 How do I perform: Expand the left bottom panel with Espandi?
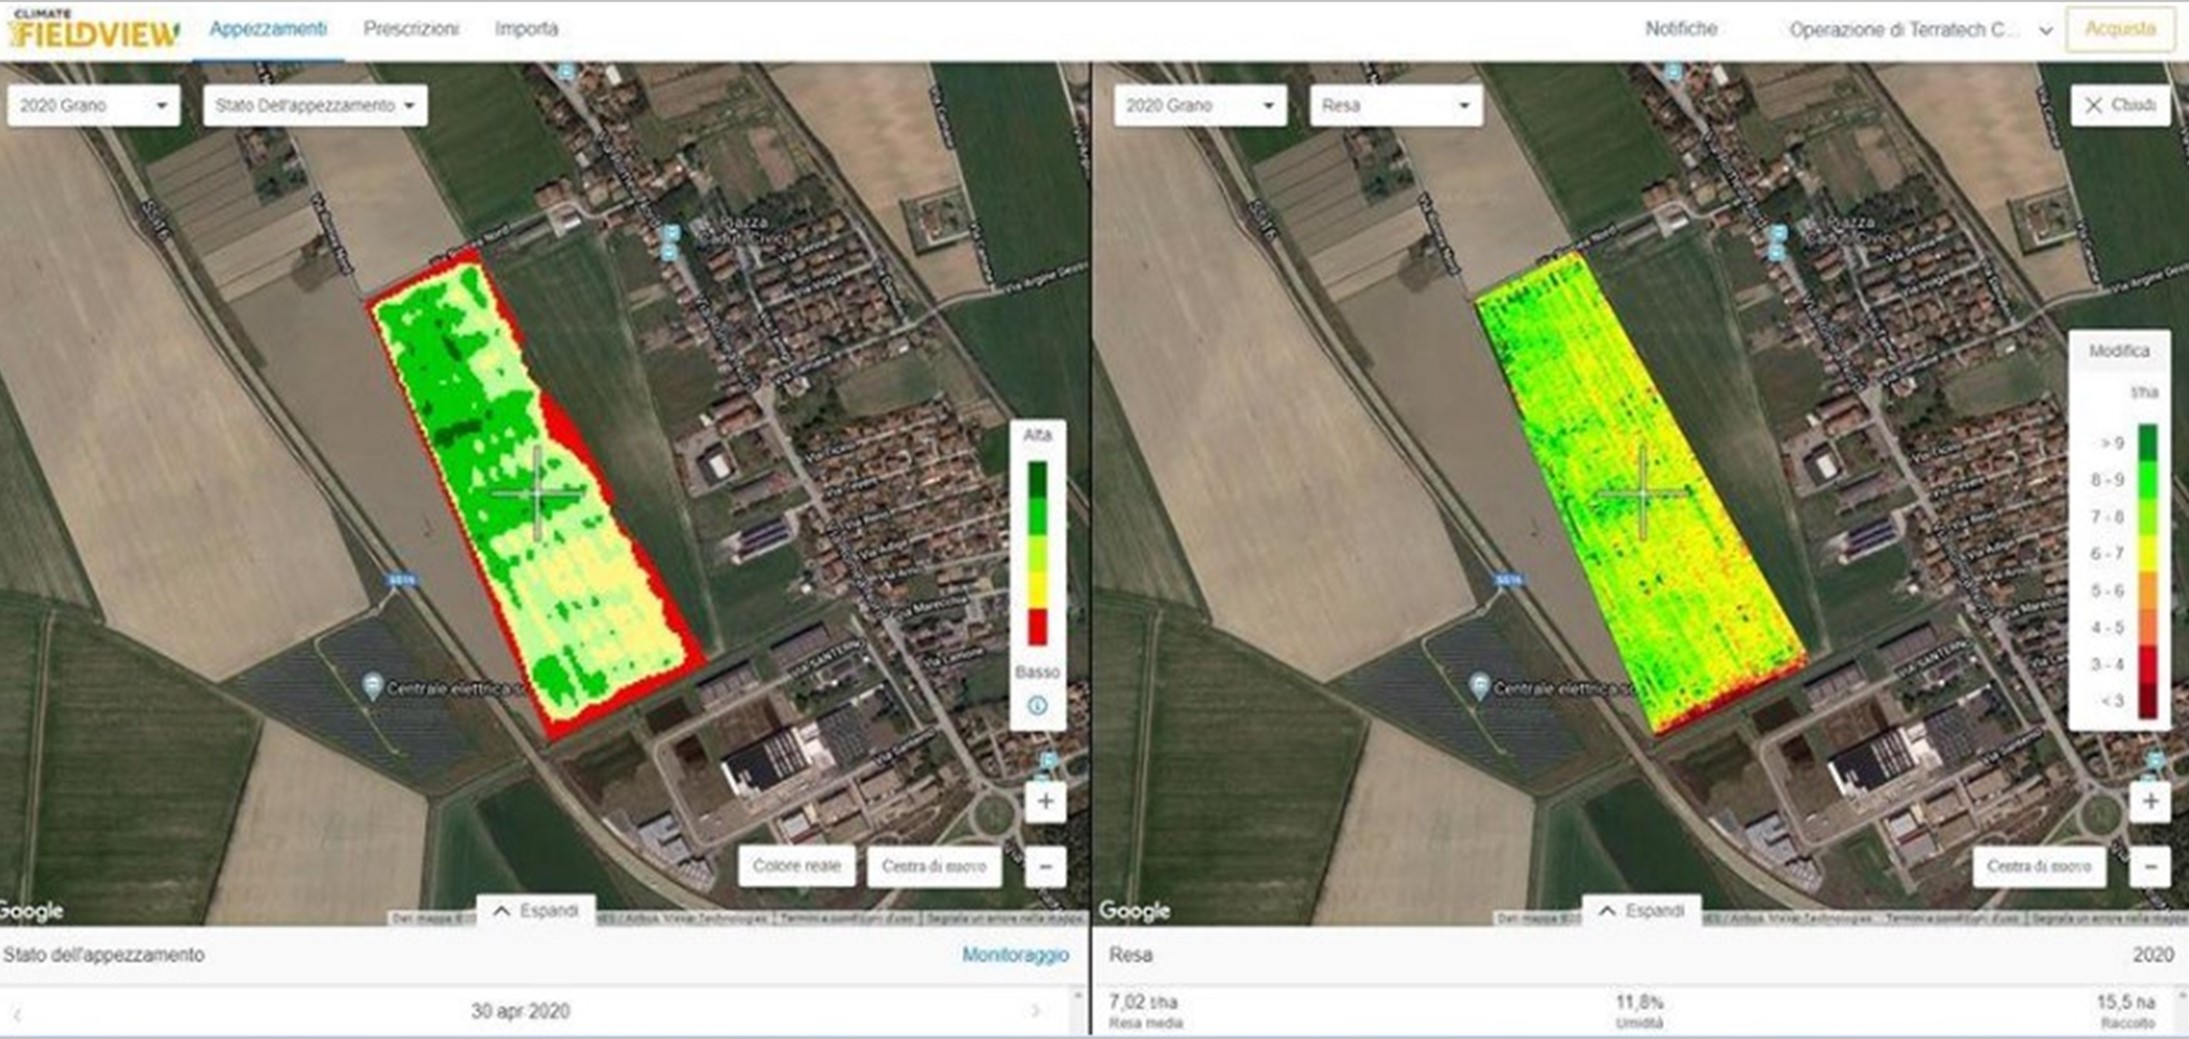point(536,911)
